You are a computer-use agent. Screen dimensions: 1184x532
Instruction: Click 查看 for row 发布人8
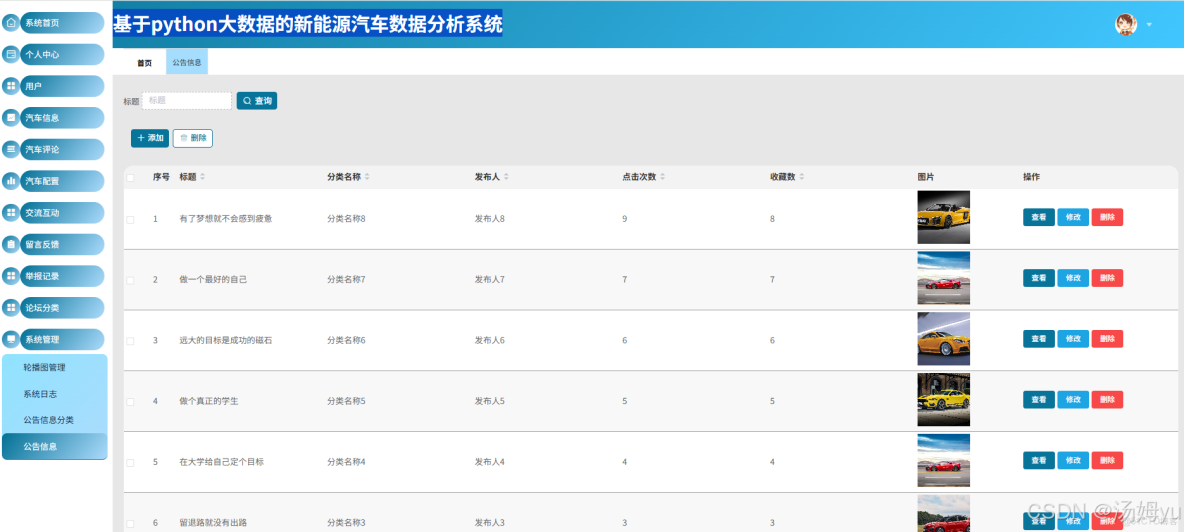pyautogui.click(x=1038, y=217)
